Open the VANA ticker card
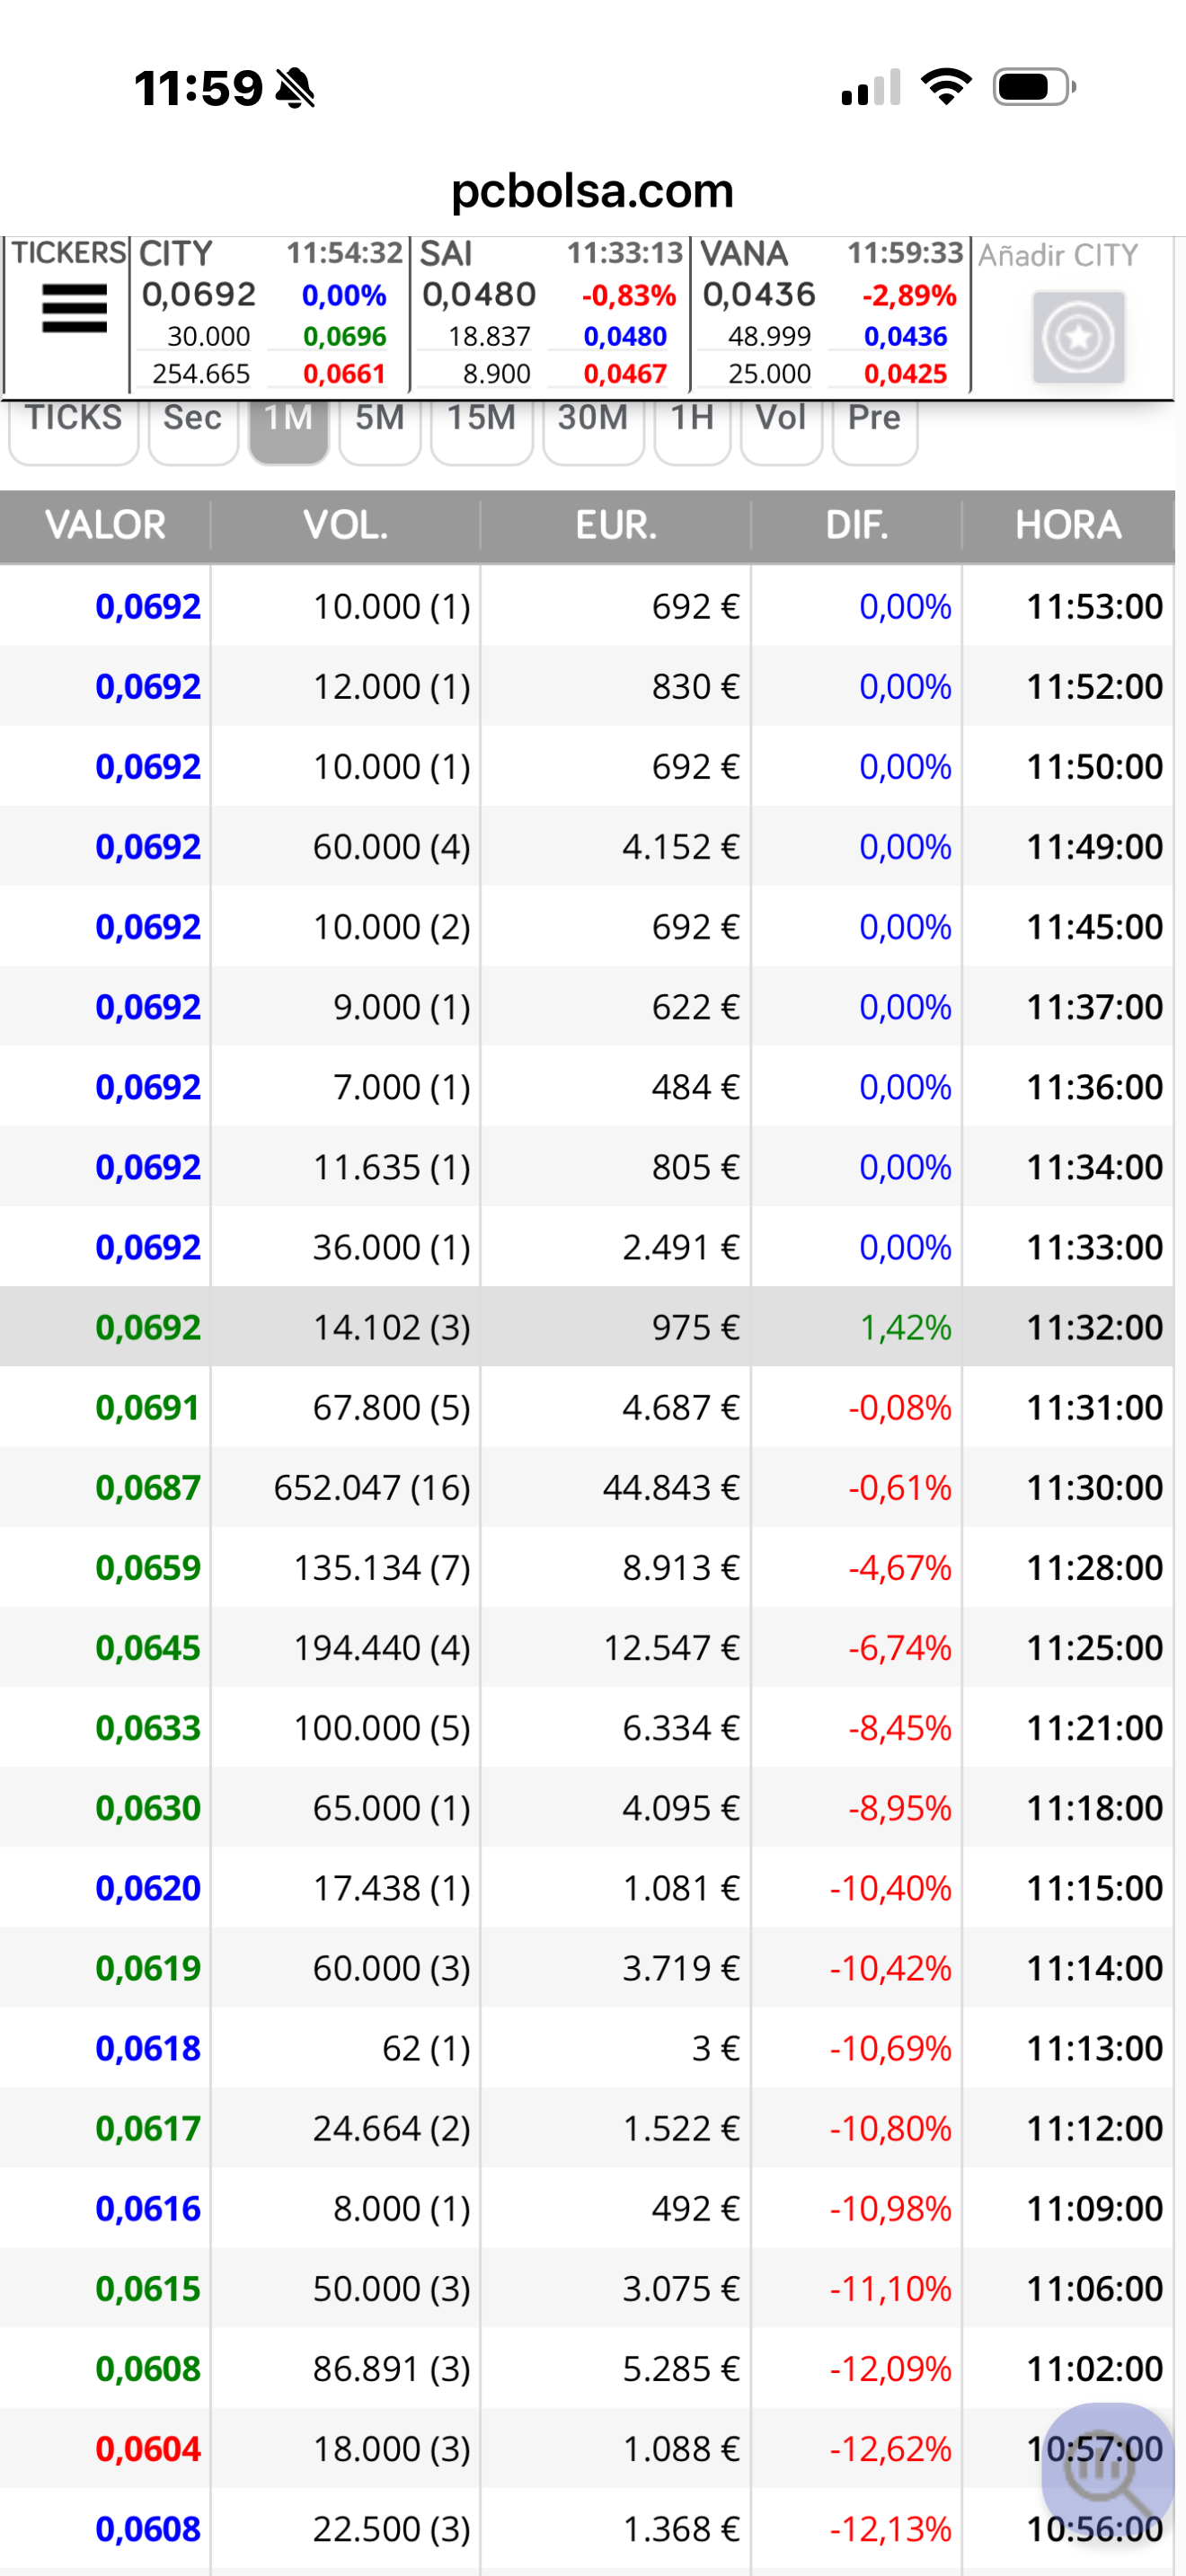Viewport: 1186px width, 2576px height. pos(832,314)
